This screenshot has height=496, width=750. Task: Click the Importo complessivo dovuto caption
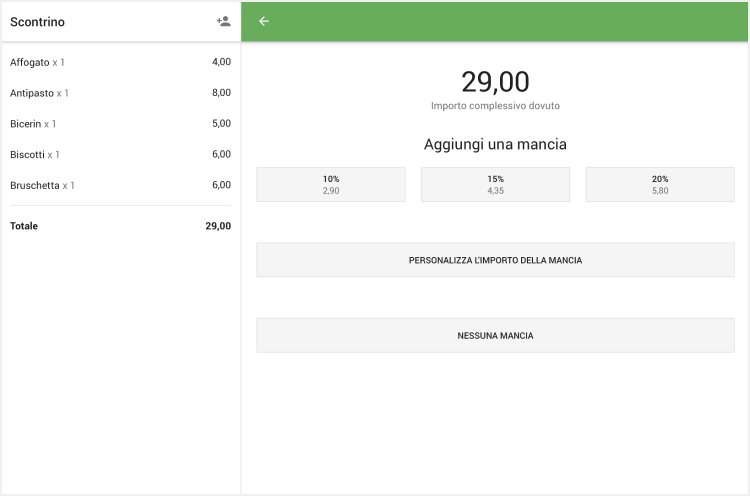pos(495,105)
